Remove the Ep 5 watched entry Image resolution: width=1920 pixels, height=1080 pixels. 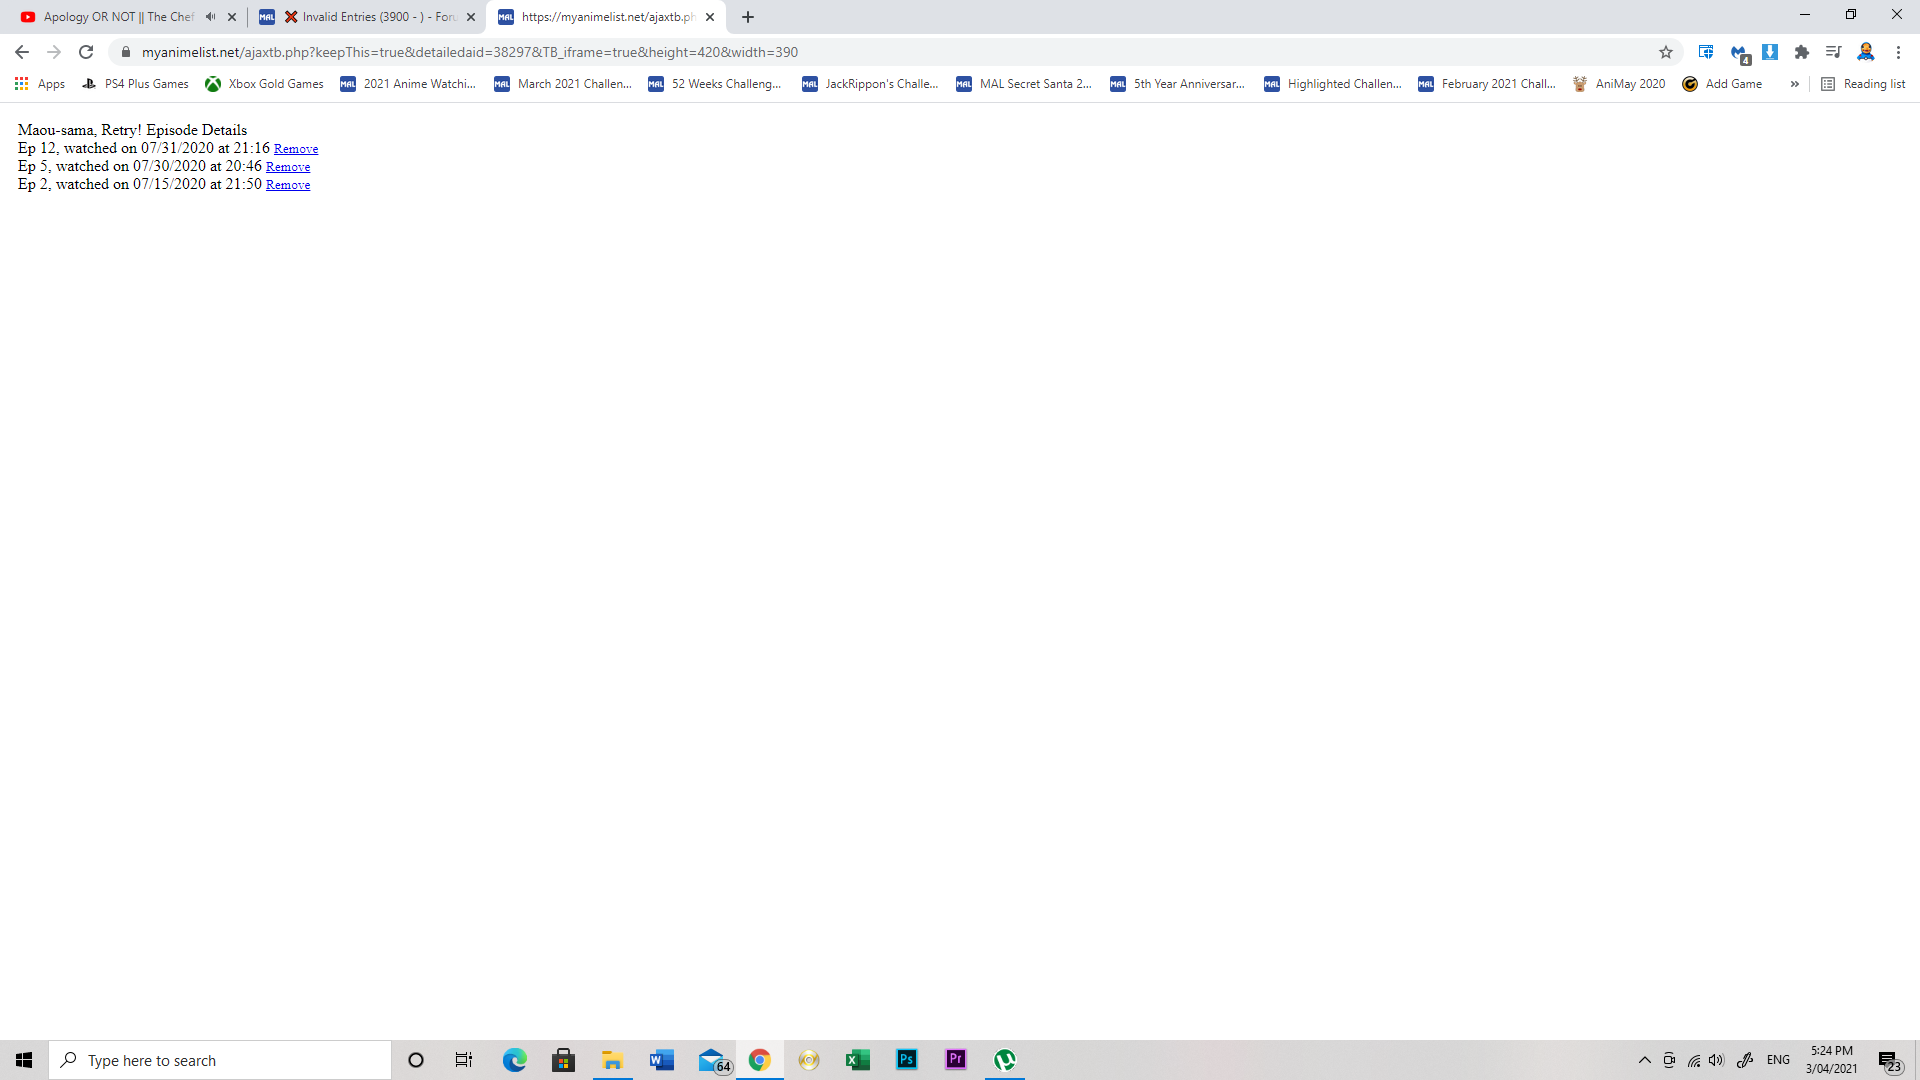click(x=288, y=167)
